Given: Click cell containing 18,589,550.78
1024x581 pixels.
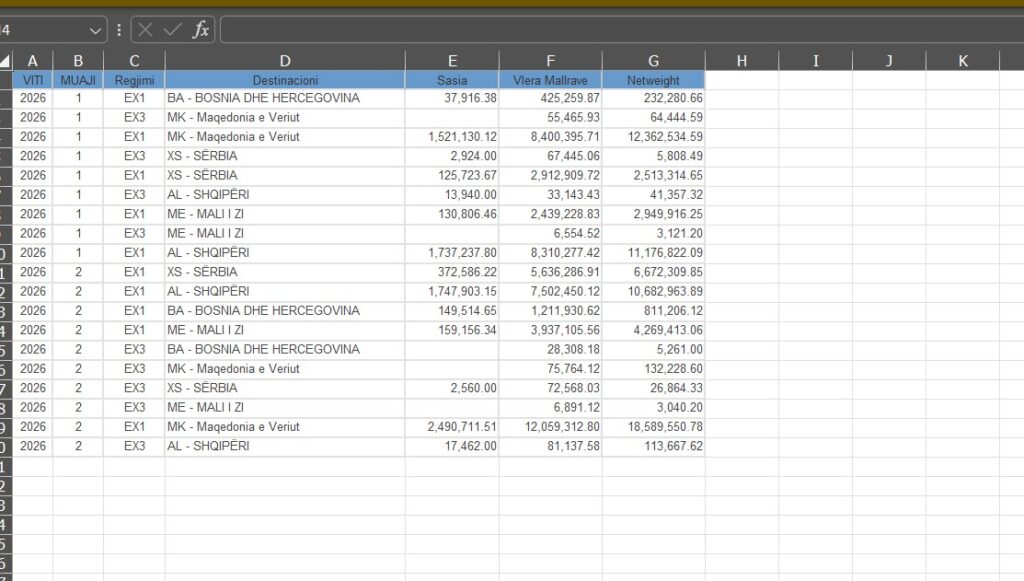Looking at the screenshot, I should 653,427.
